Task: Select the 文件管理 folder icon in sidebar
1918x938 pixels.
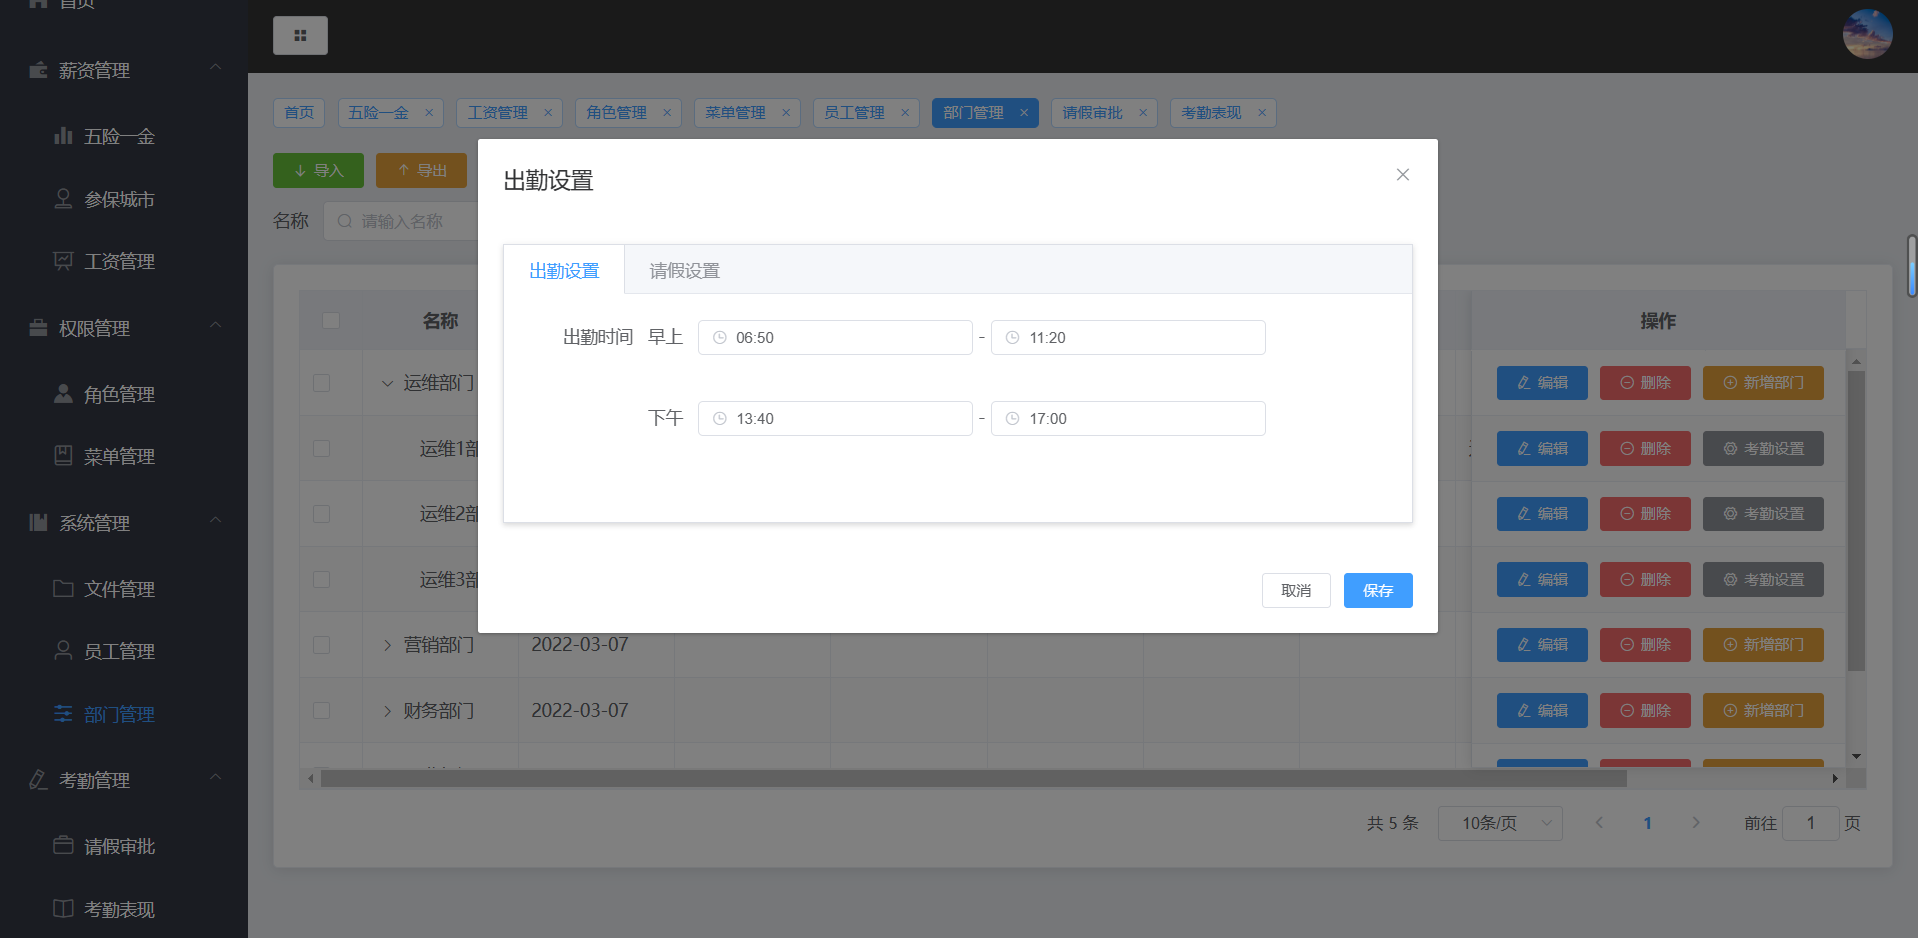Action: (63, 588)
